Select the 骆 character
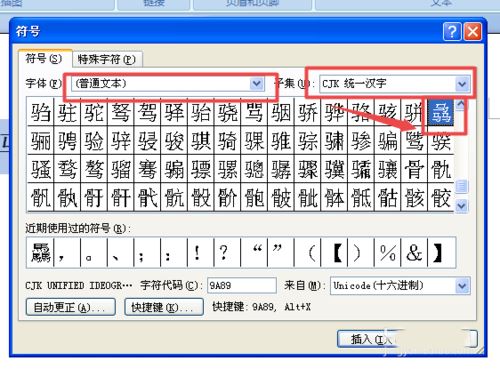Image resolution: width=500 pixels, height=369 pixels. [361, 112]
